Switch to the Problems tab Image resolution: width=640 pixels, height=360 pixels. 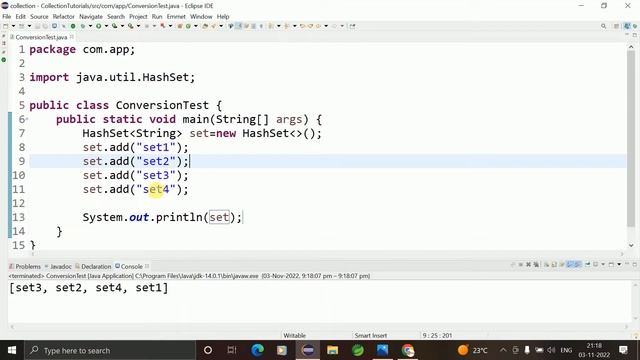pos(25,267)
